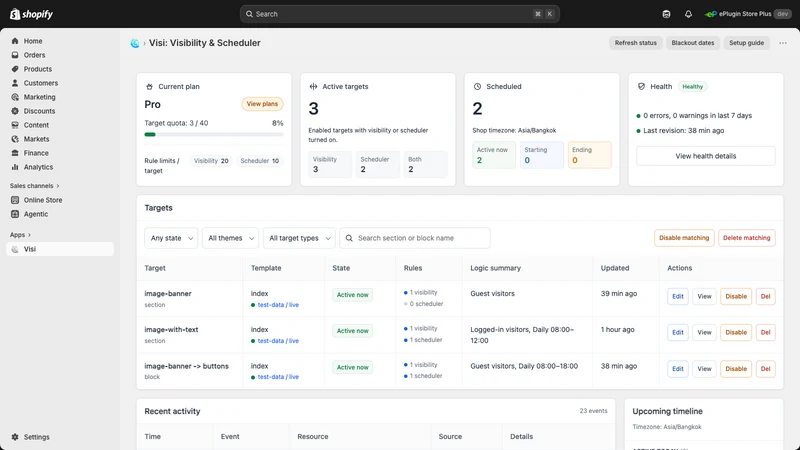Delete the image-with-text target
The height and width of the screenshot is (450, 800).
765,333
